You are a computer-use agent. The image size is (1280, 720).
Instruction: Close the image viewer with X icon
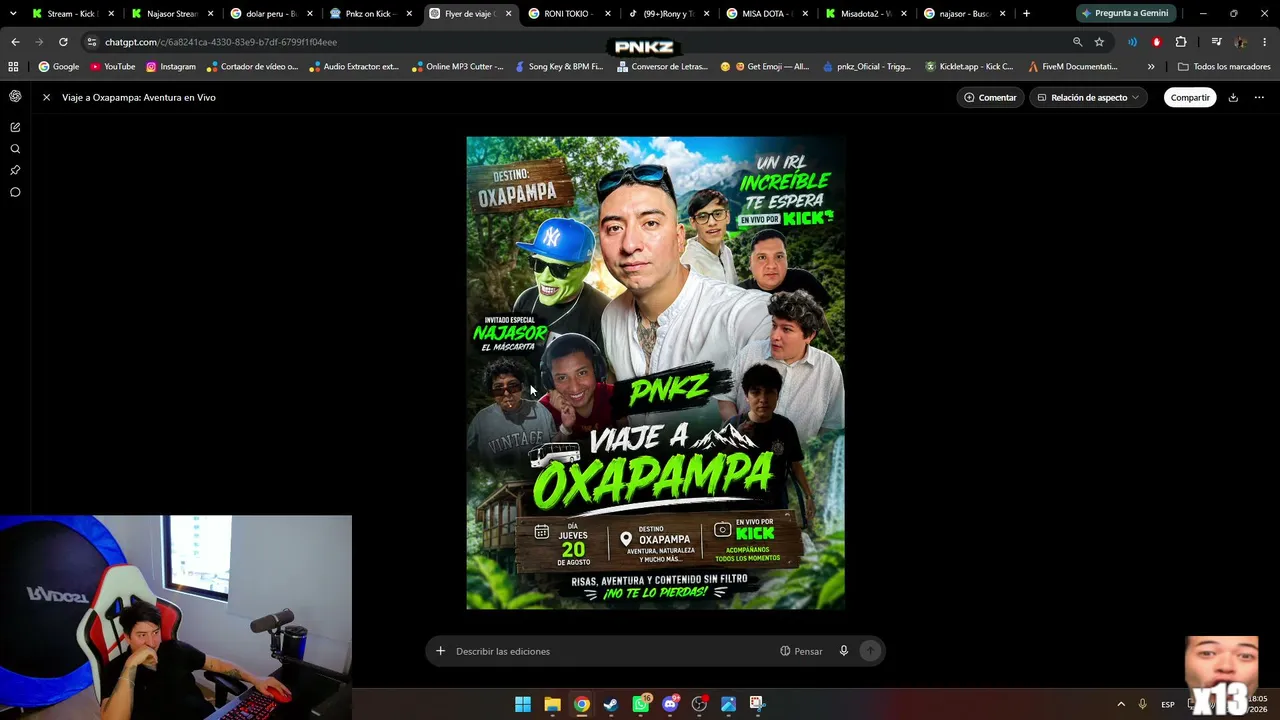(46, 97)
